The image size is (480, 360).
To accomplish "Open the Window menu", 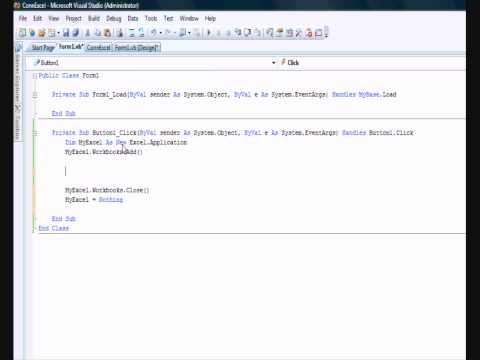I will pos(189,19).
